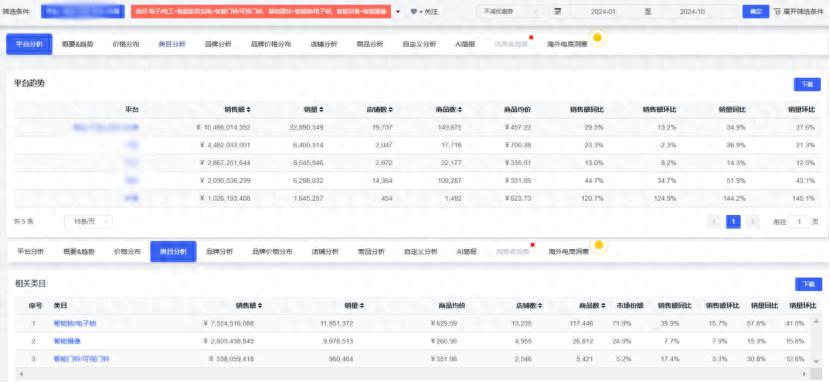Click the red 类目 filter tag

(261, 12)
